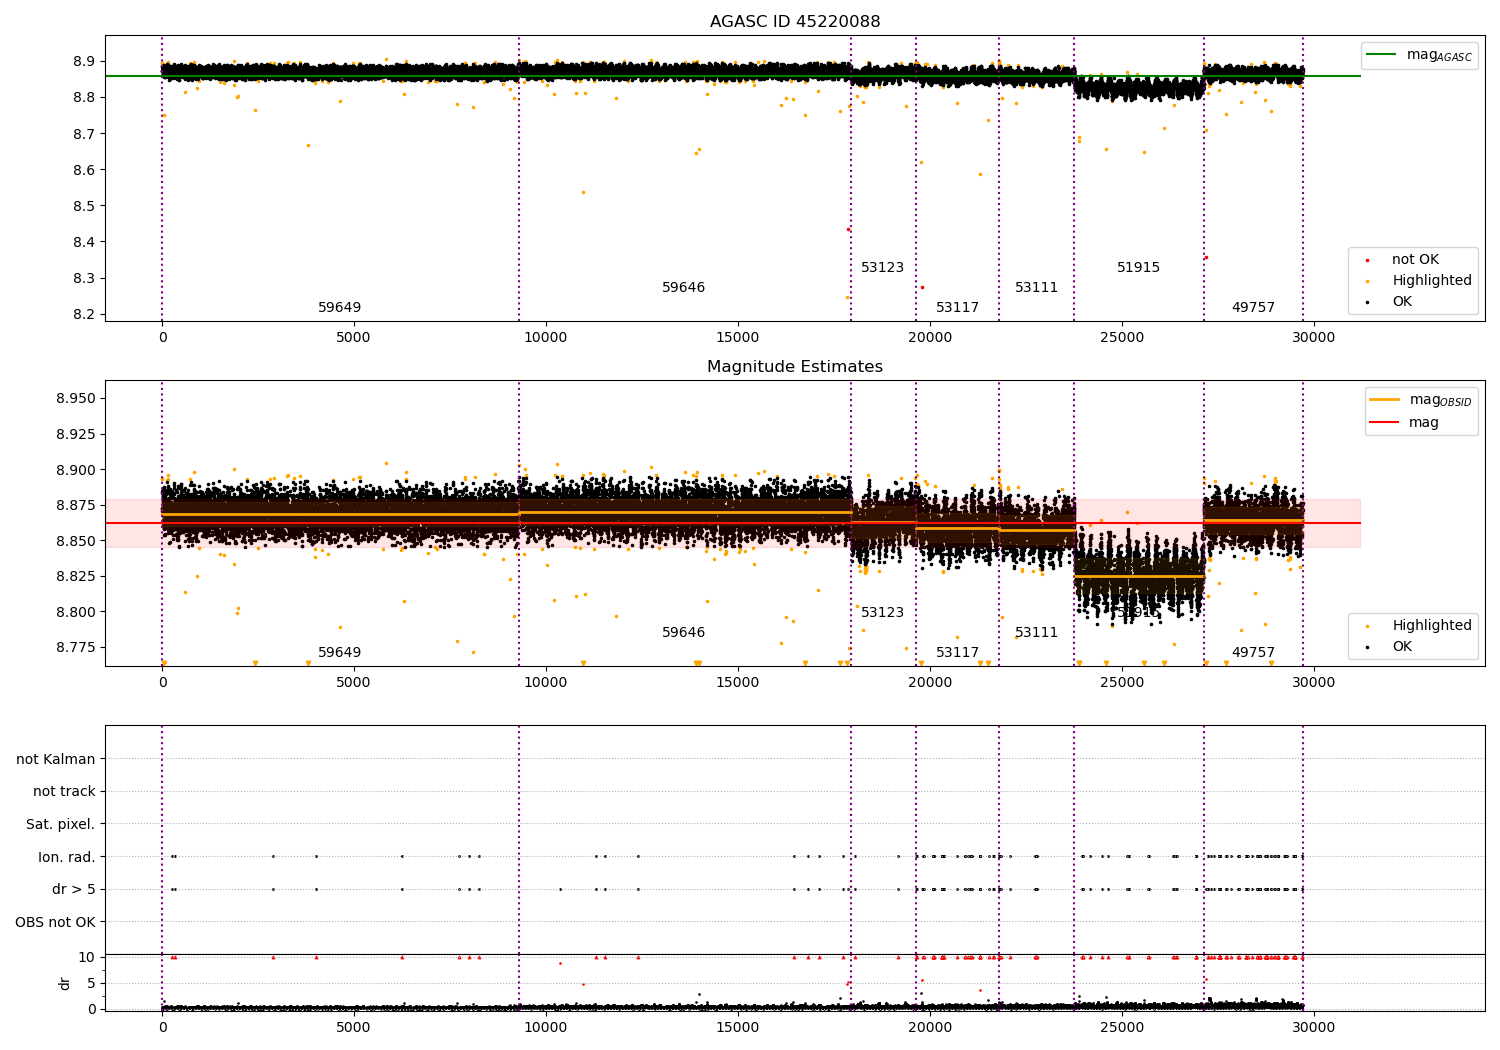The width and height of the screenshot is (1500, 1050).
Task: Click x-axis tick 15000 under the top plot
Action: pyautogui.click(x=738, y=338)
